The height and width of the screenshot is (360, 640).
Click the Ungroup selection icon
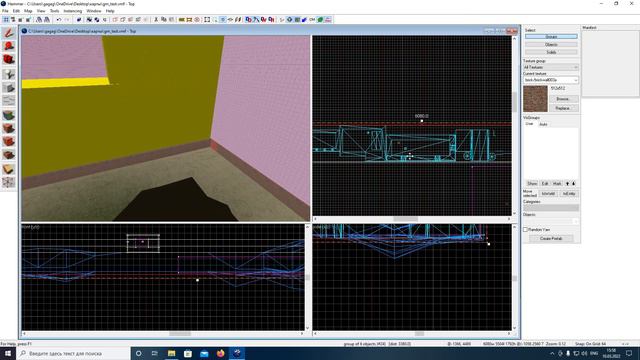tap(97, 20)
